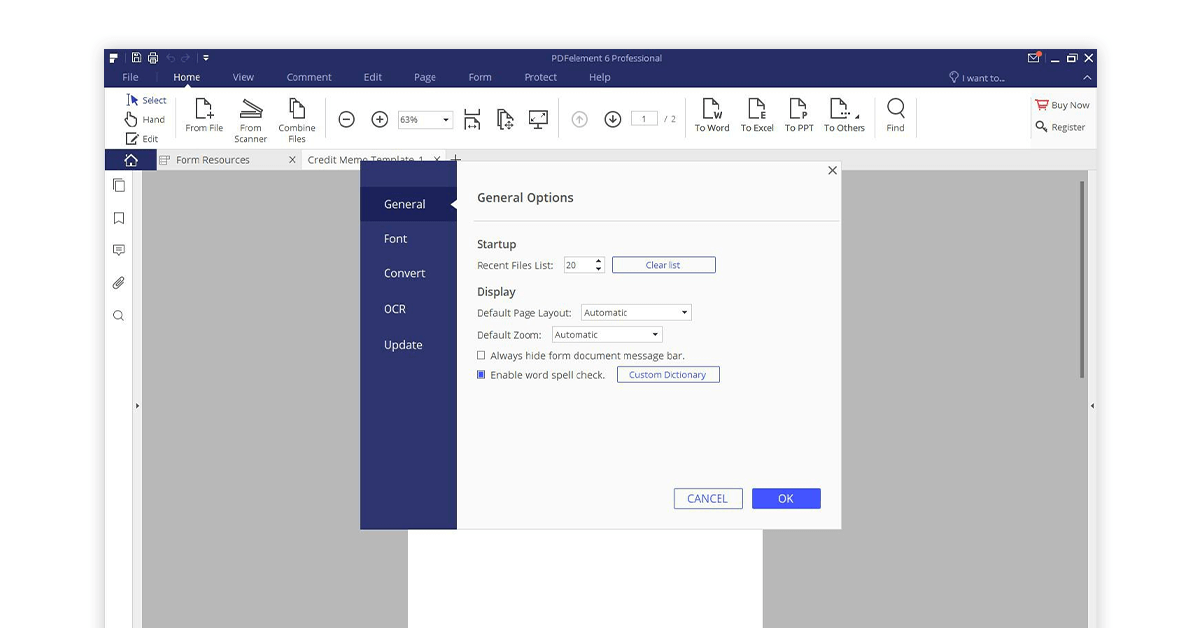
Task: Click Fit Width icon
Action: [x=473, y=119]
